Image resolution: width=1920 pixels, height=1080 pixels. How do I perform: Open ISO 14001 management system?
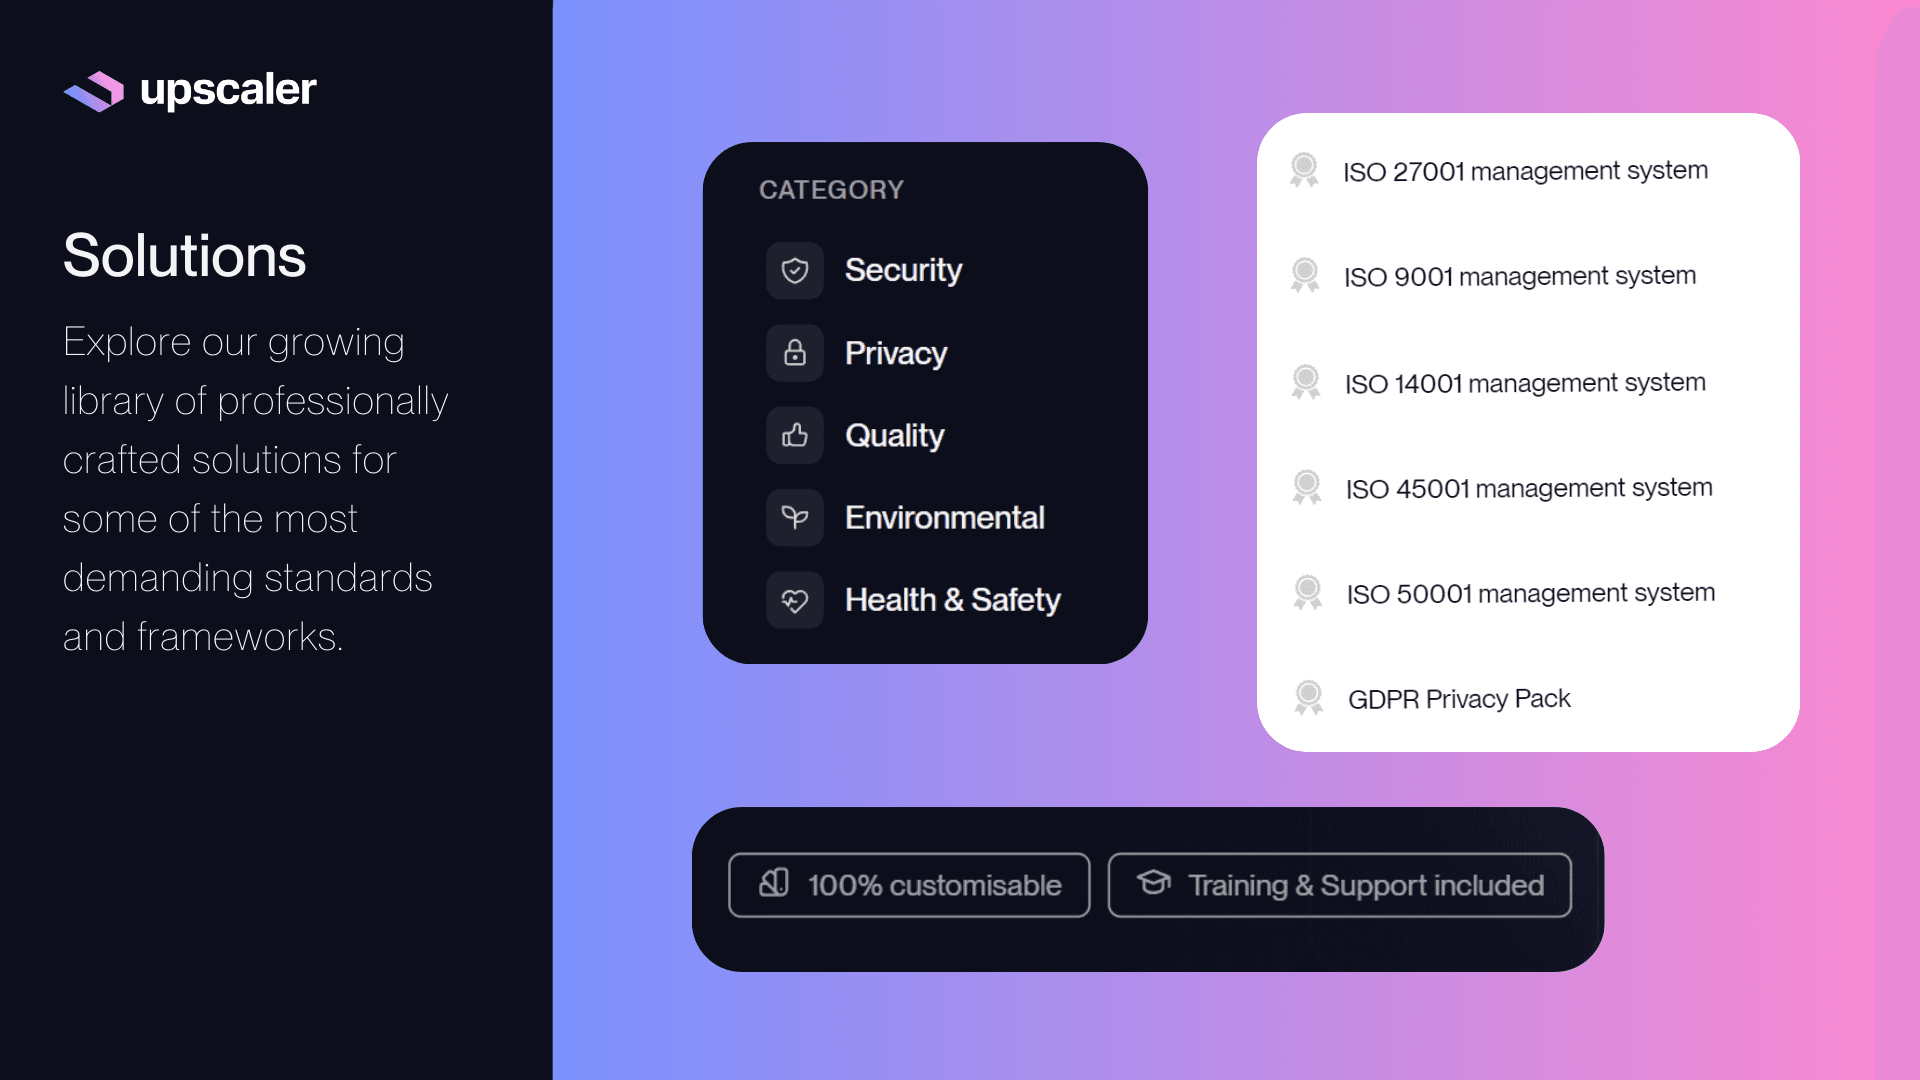pos(1524,383)
